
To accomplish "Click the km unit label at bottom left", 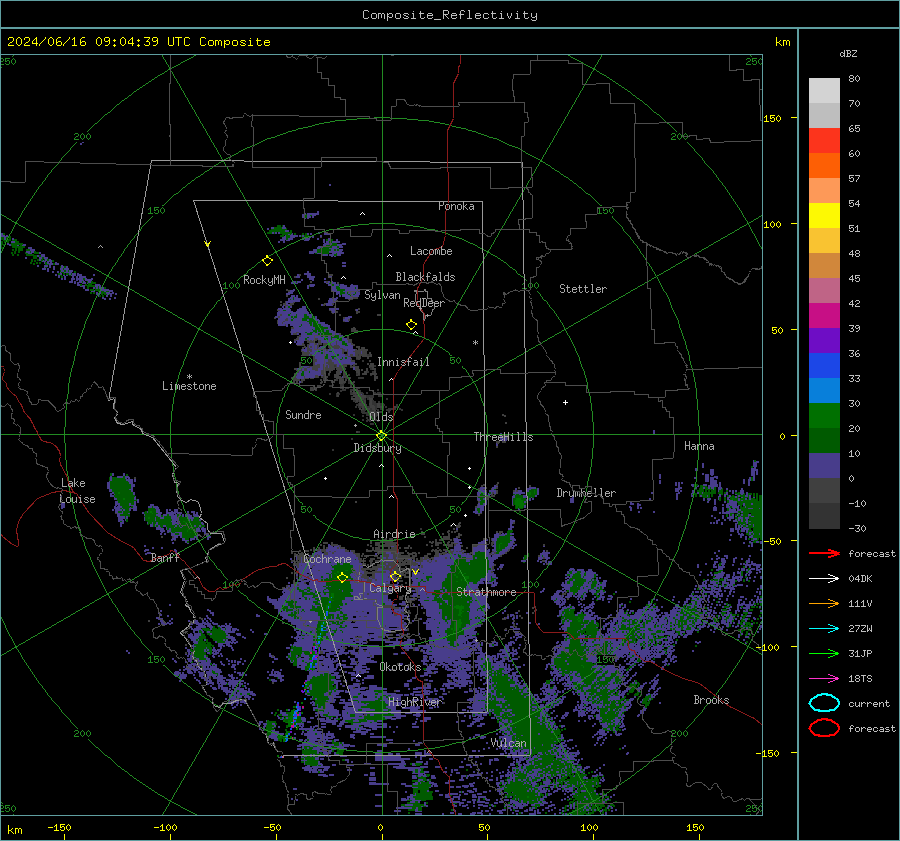I will tap(14, 830).
